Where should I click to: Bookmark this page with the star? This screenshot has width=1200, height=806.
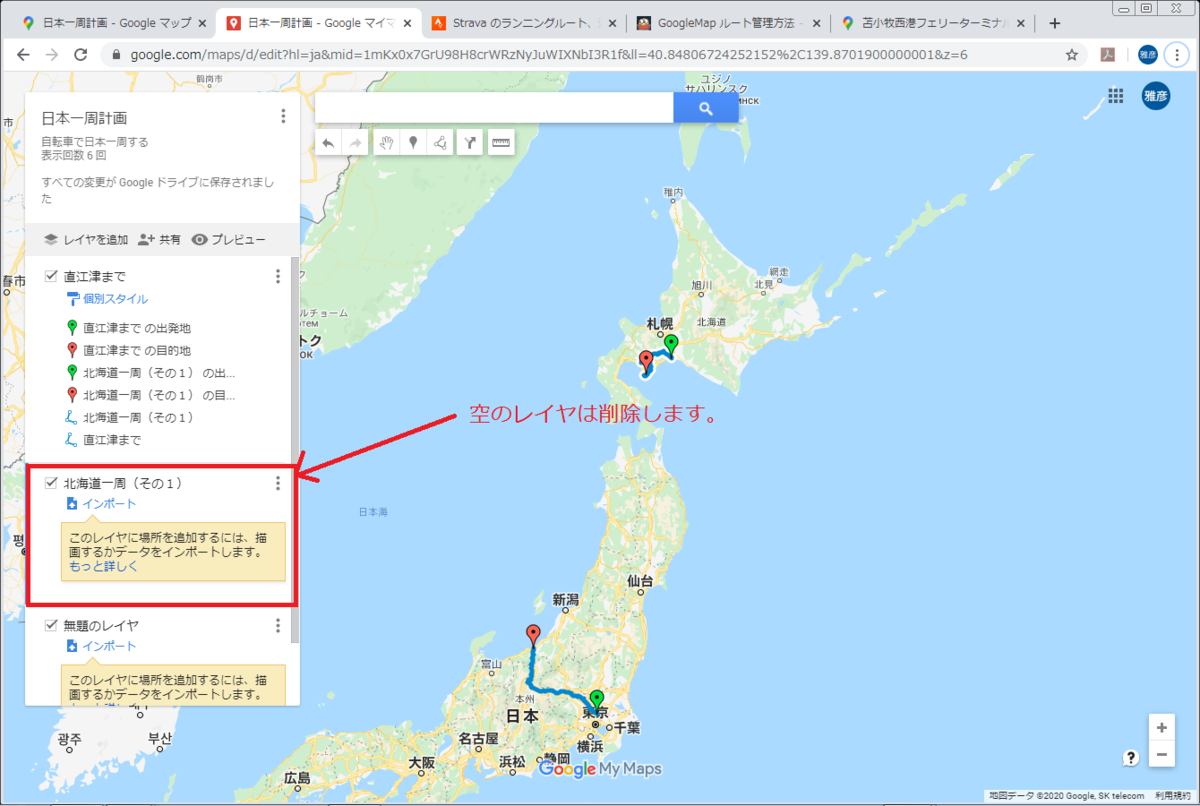1072,55
